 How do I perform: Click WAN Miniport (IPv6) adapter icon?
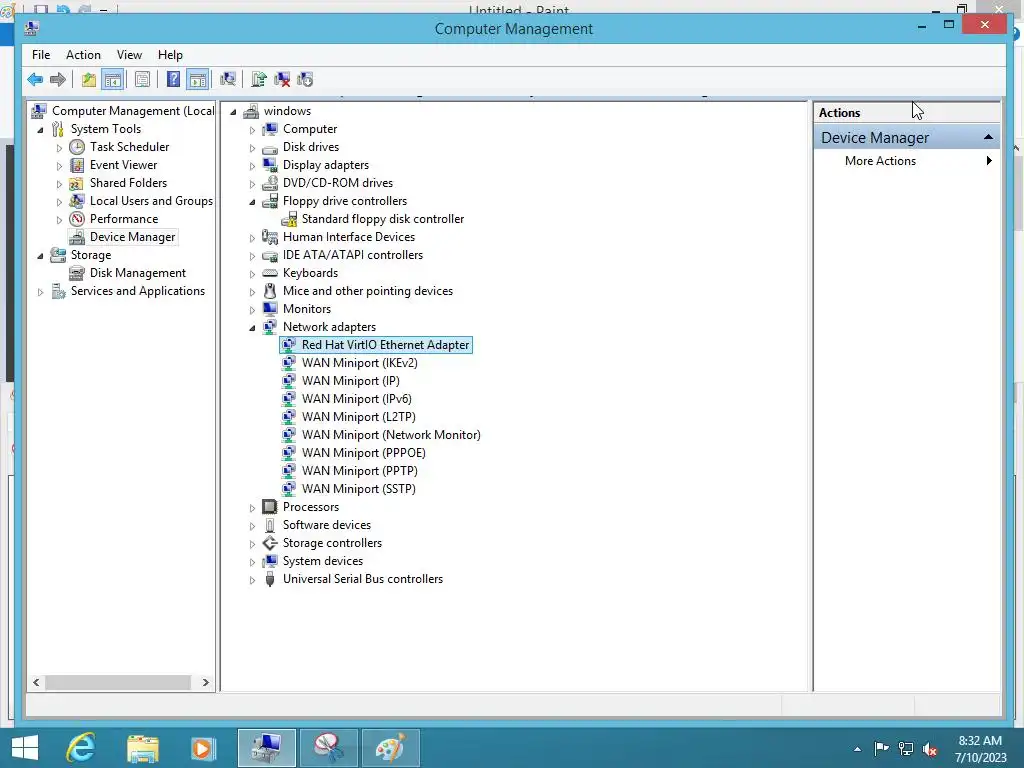289,398
